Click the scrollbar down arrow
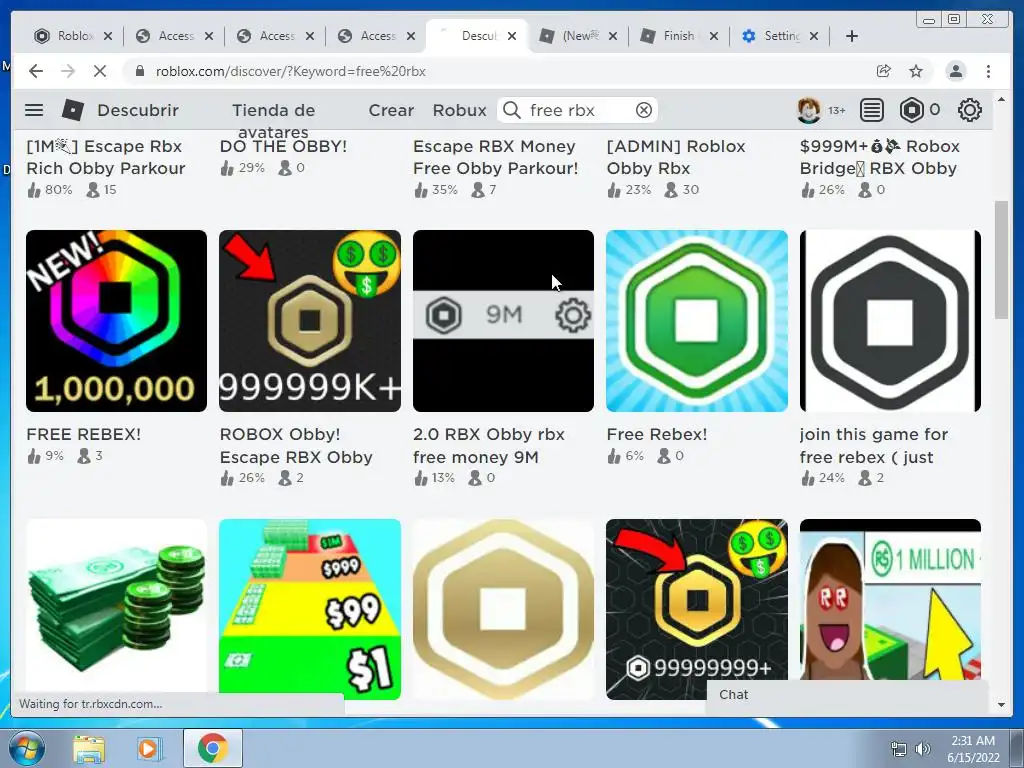 [1001, 705]
